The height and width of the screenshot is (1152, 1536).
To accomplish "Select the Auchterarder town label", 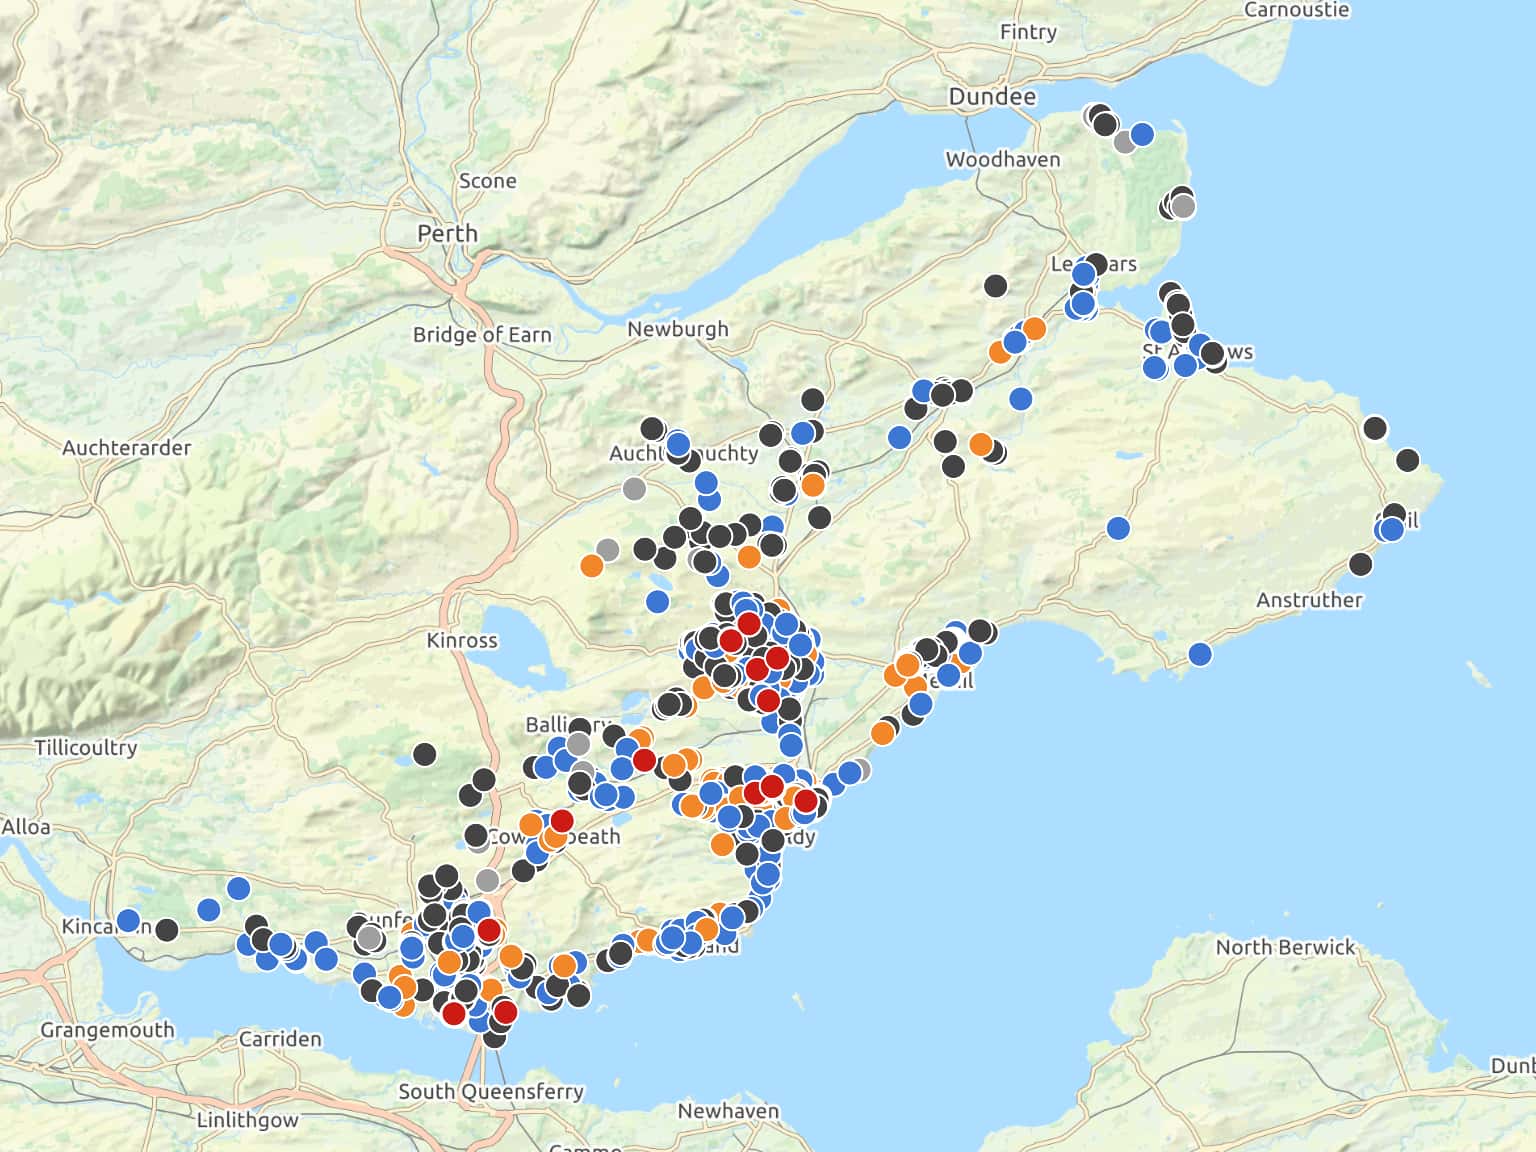I will [x=126, y=448].
